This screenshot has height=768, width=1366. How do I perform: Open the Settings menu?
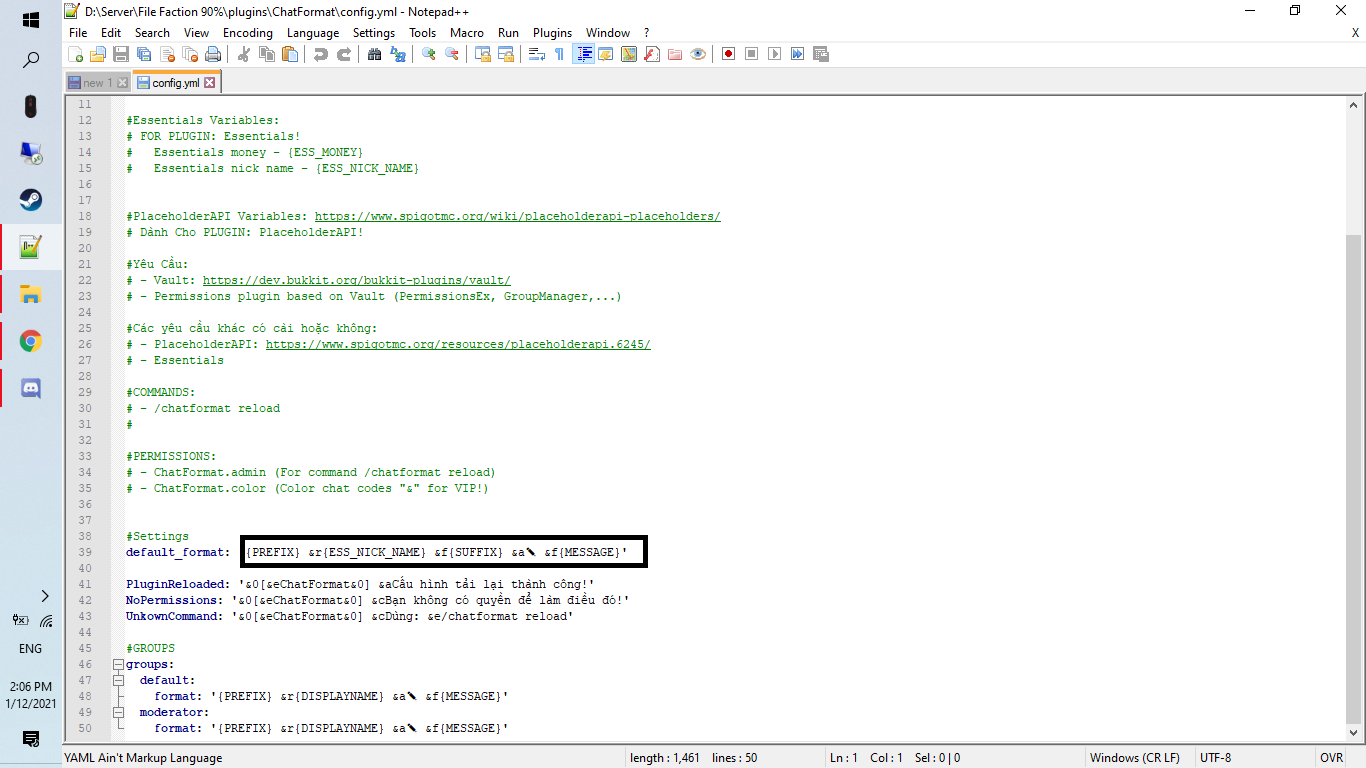click(374, 33)
